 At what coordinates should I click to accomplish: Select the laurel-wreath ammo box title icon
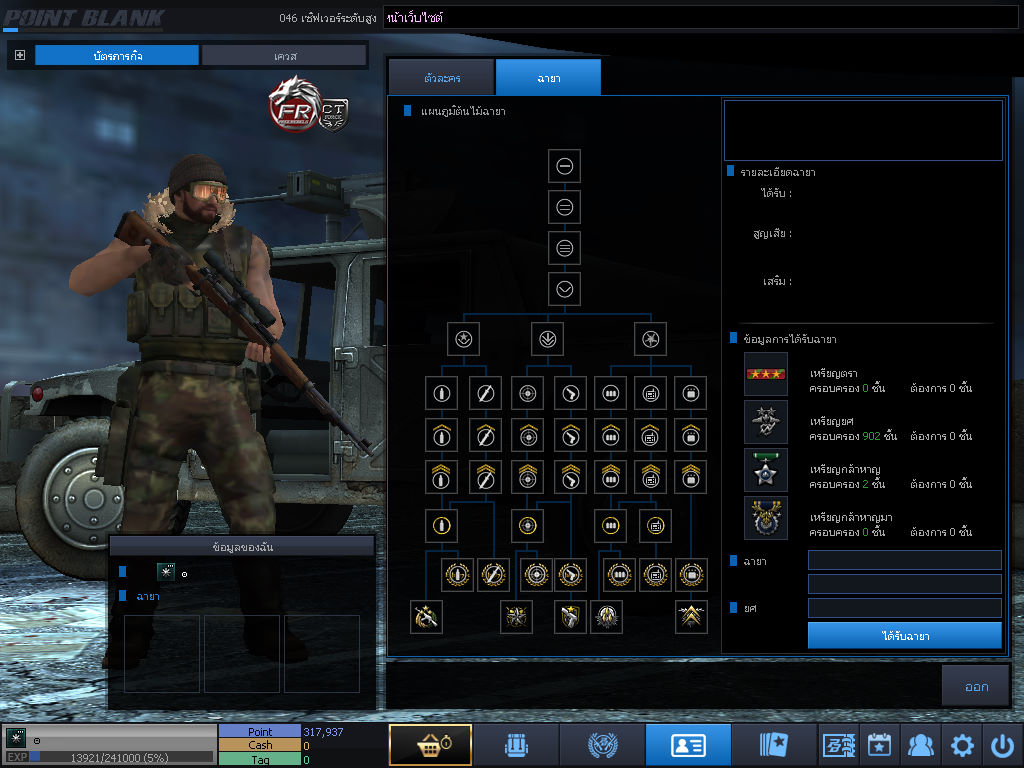[x=691, y=575]
